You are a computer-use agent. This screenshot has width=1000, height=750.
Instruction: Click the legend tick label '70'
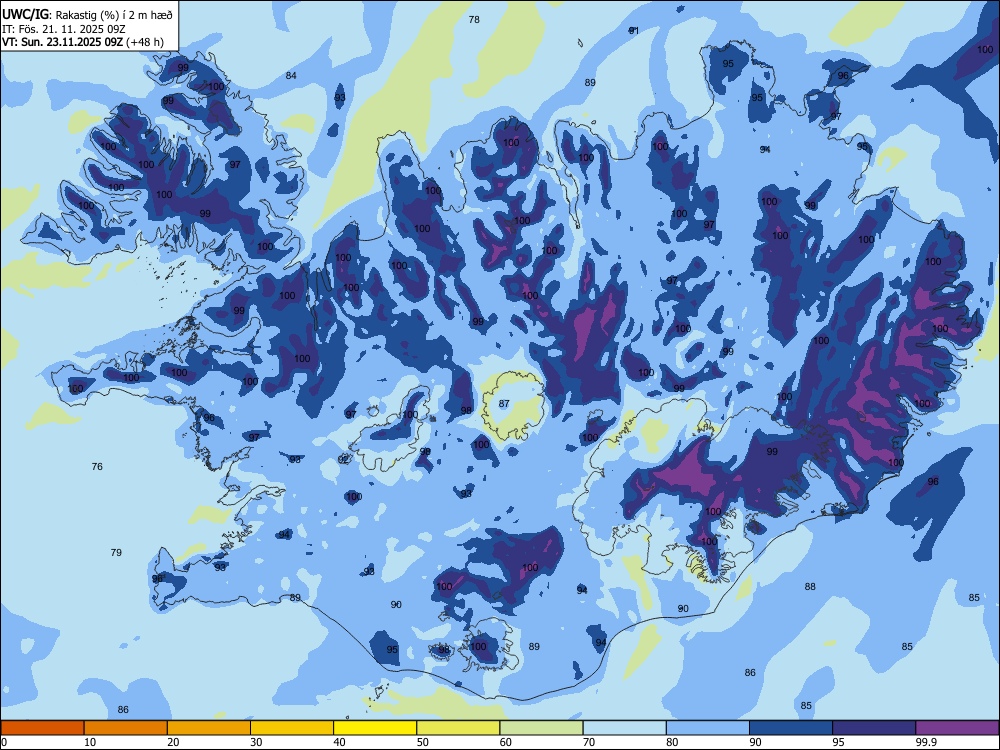pos(589,742)
